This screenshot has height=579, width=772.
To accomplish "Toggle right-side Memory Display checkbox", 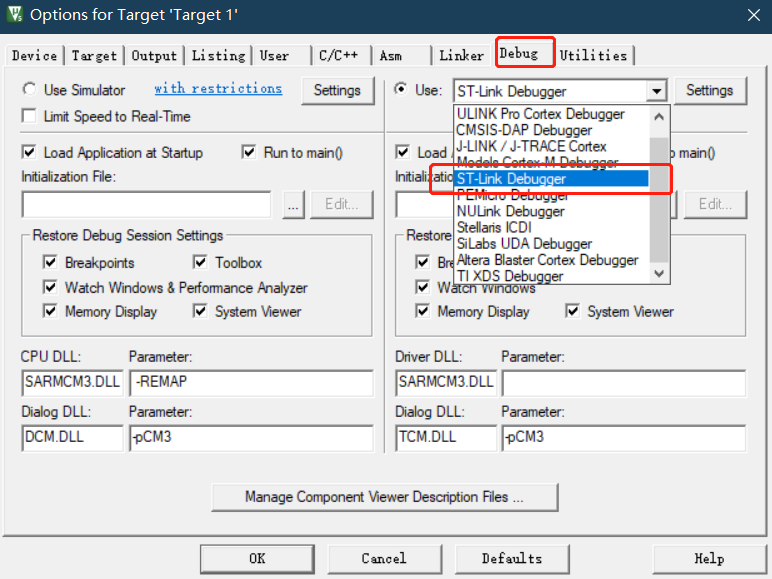I will click(x=422, y=311).
